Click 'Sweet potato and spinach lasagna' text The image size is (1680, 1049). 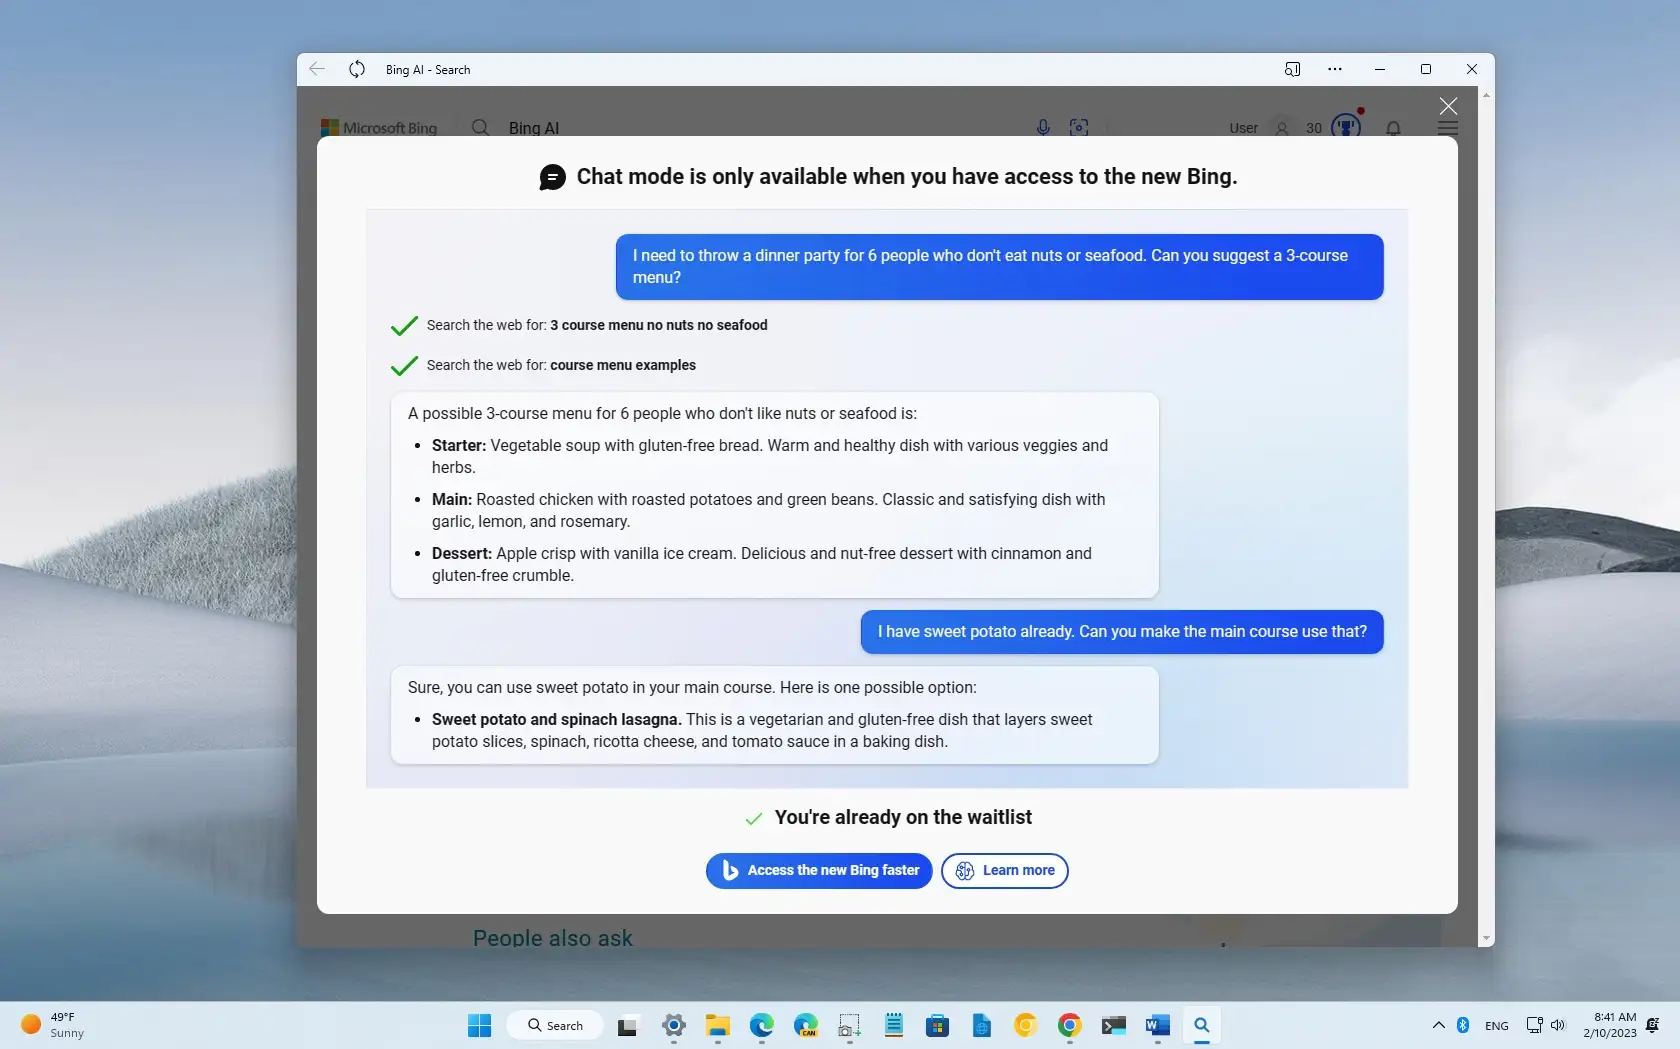point(557,719)
